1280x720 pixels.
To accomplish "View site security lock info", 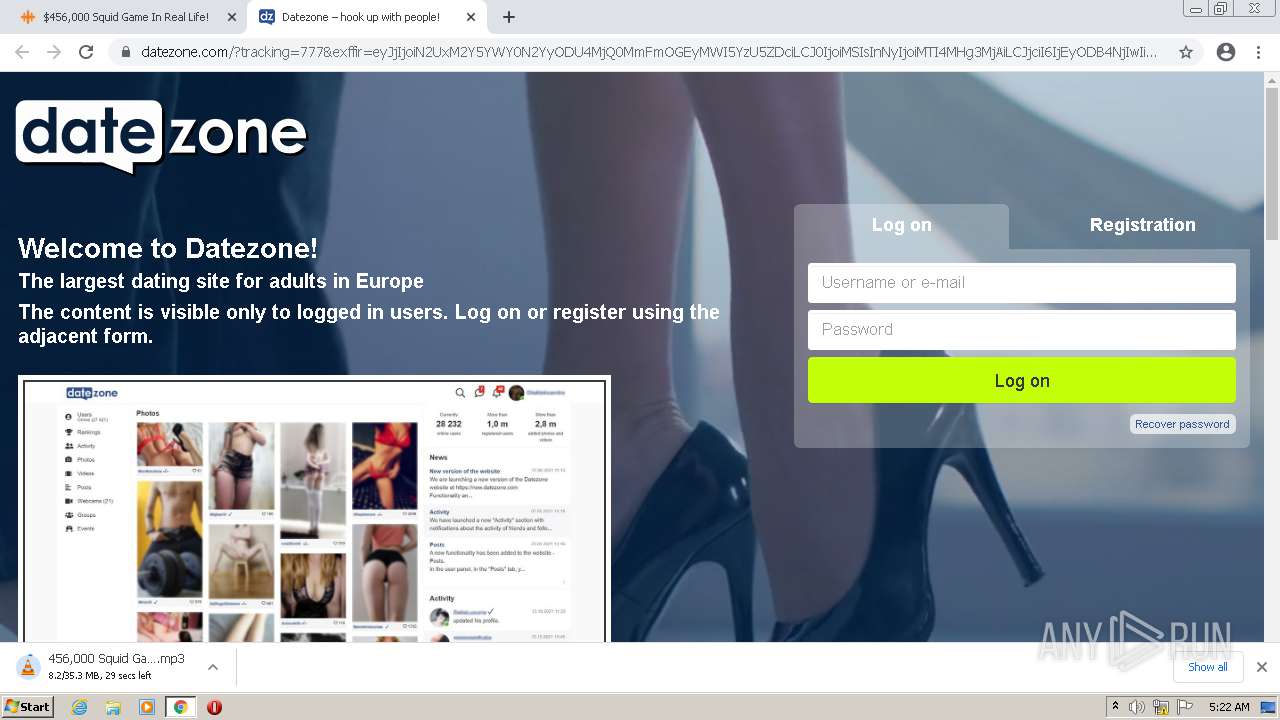I will [x=126, y=52].
